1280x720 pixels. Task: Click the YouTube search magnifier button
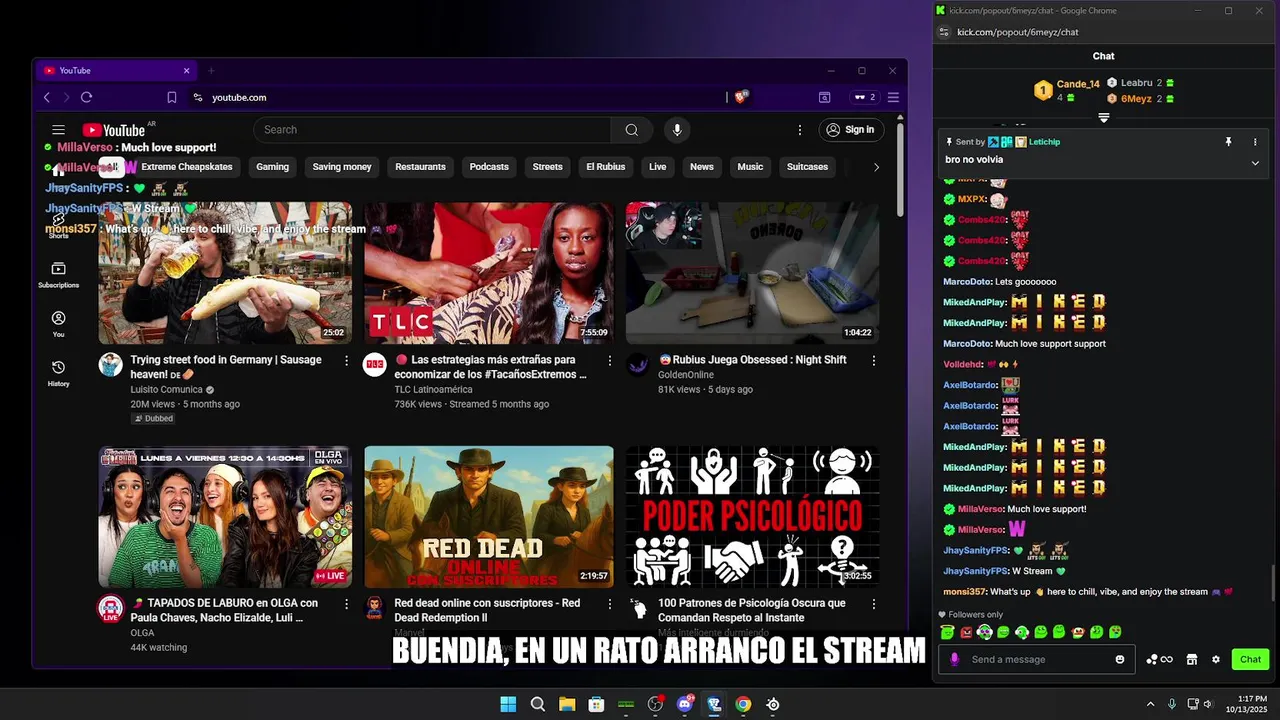click(631, 130)
